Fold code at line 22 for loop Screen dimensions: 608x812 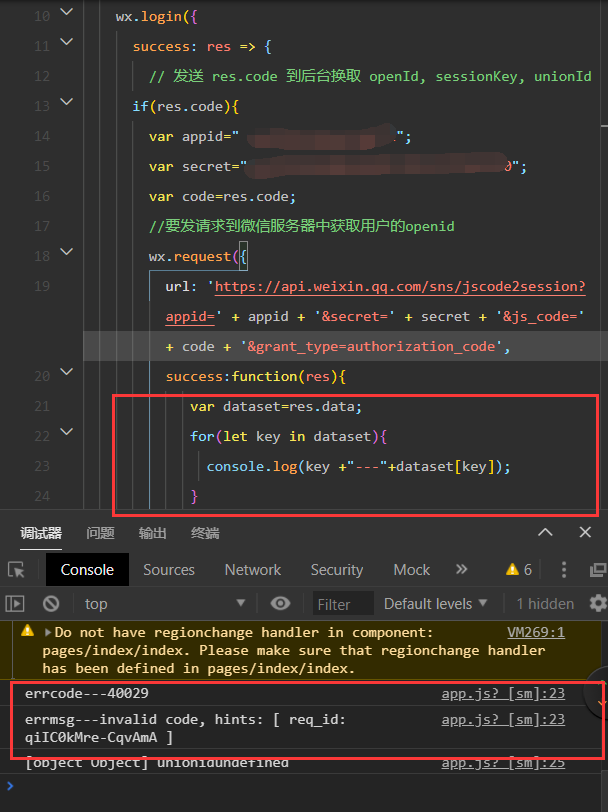pyautogui.click(x=67, y=432)
